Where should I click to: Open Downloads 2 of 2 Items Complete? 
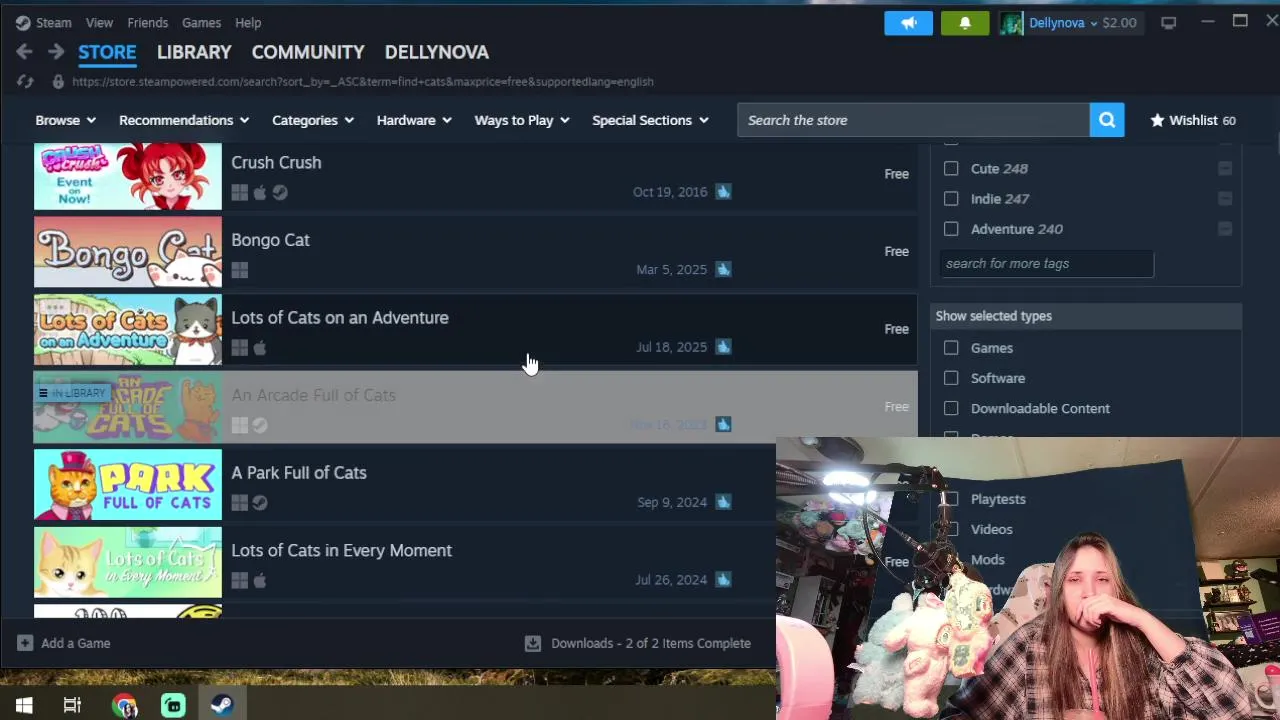click(x=651, y=643)
